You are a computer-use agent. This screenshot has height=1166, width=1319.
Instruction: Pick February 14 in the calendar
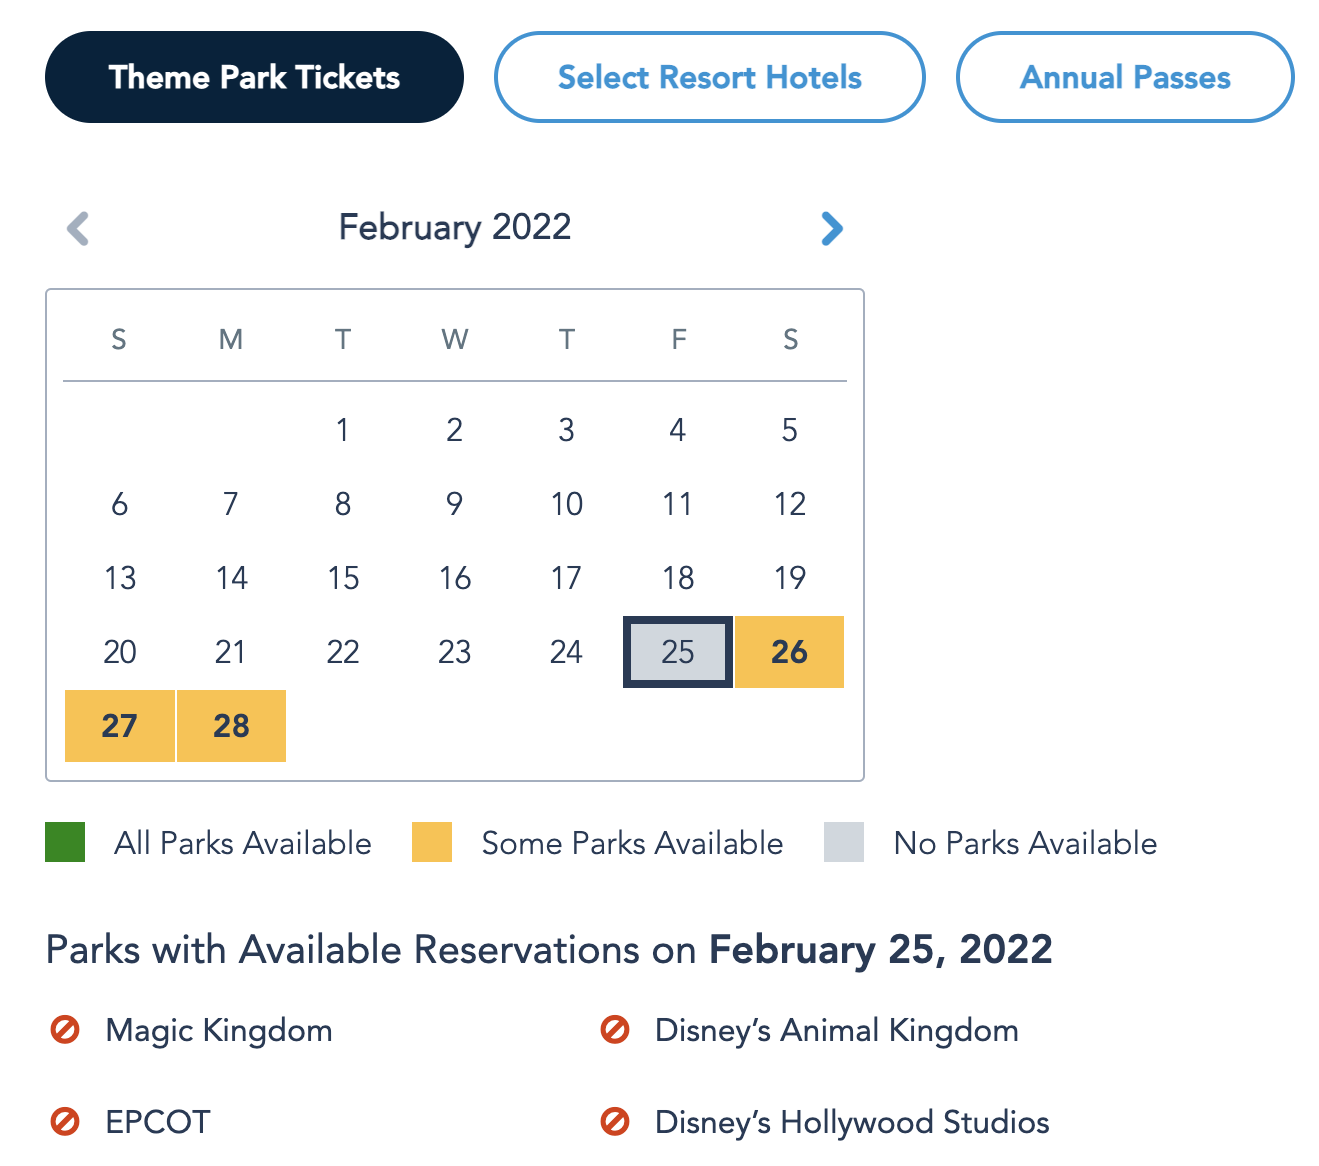pyautogui.click(x=231, y=578)
